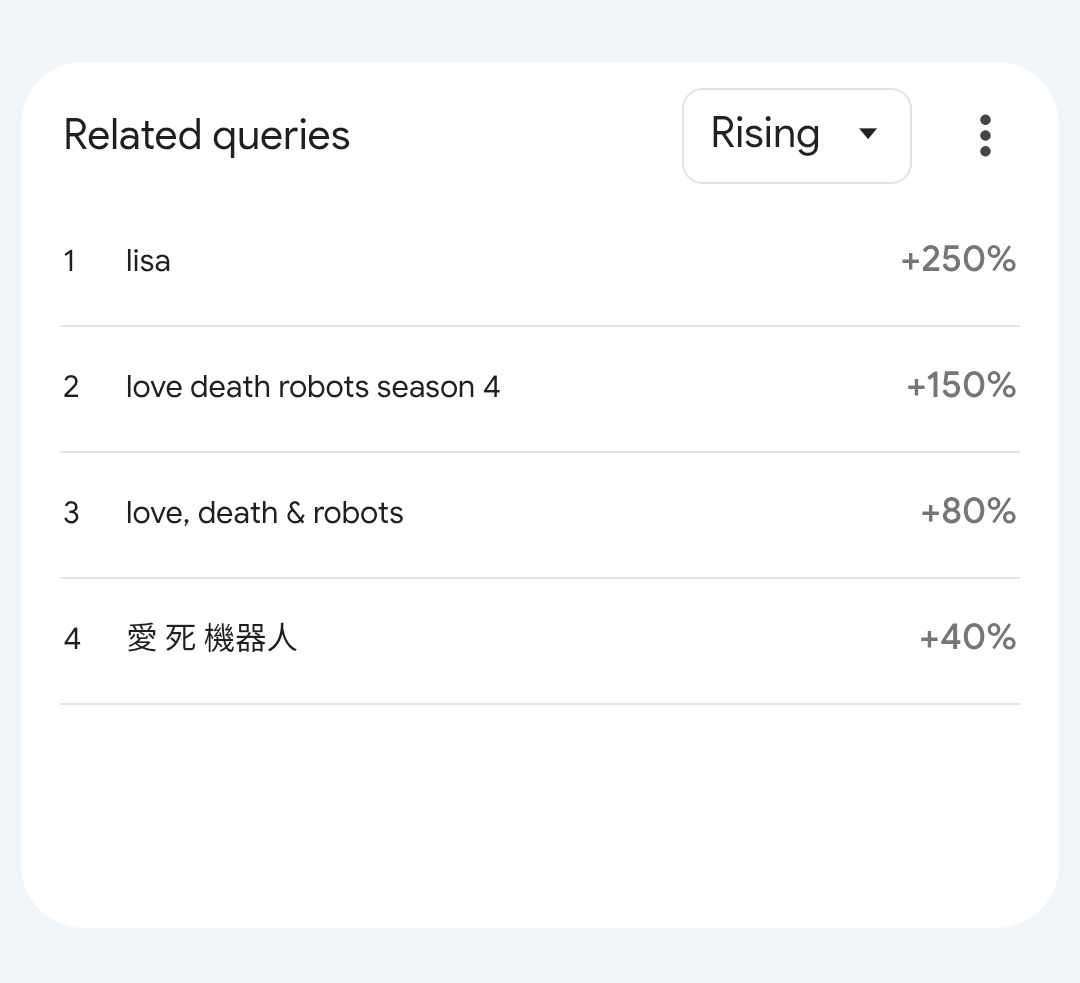The image size is (1080, 983).
Task: Click the dropdown arrow beside Rising
Action: [868, 134]
